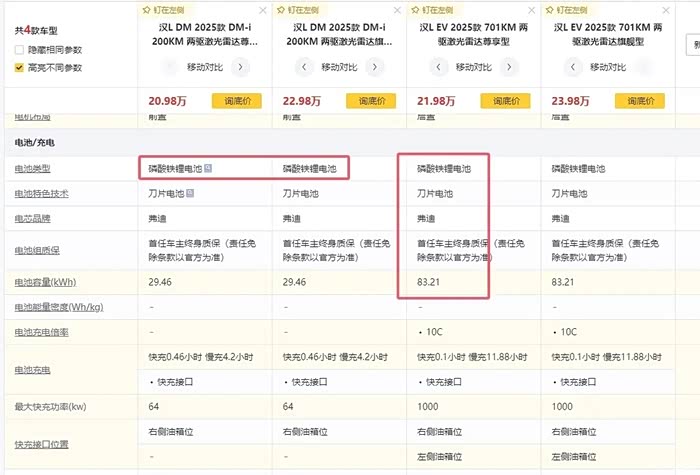Screen dimensions: 700x475
Task: Select the 22.98万 price text
Action: 302,101
